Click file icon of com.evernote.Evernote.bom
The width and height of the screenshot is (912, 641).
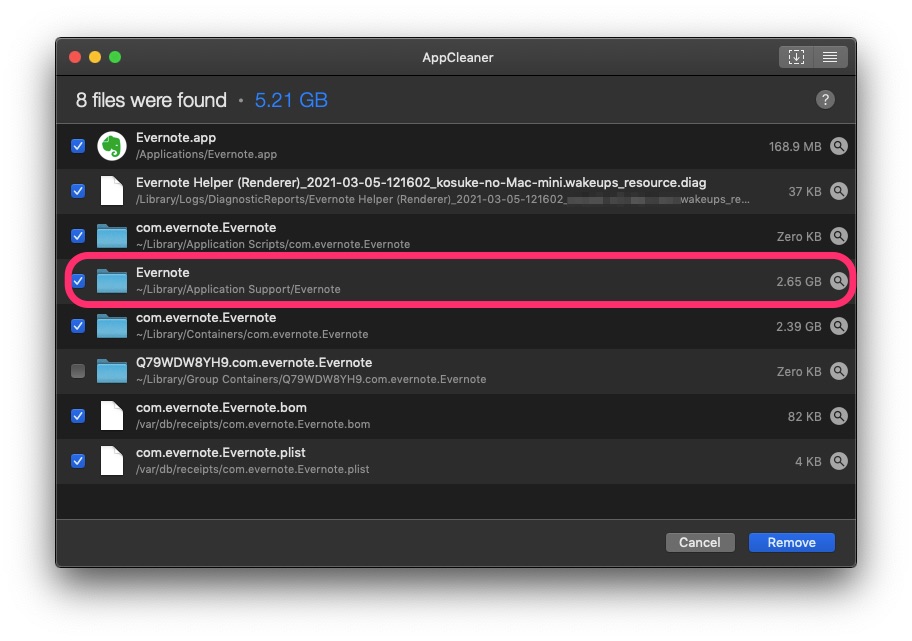tap(112, 416)
